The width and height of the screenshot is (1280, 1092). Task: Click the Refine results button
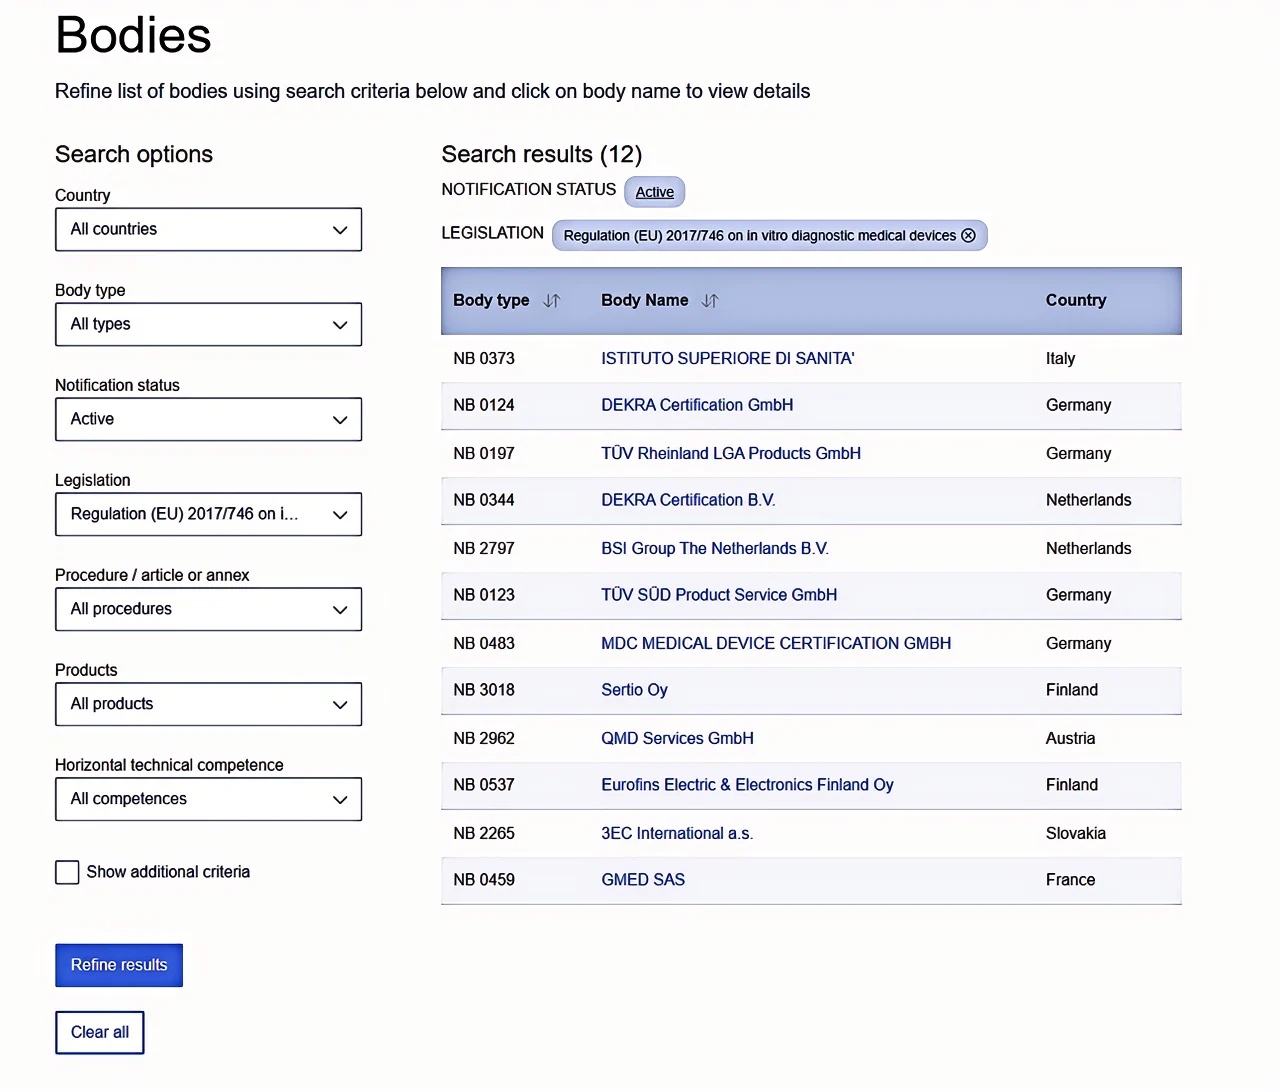tap(119, 965)
